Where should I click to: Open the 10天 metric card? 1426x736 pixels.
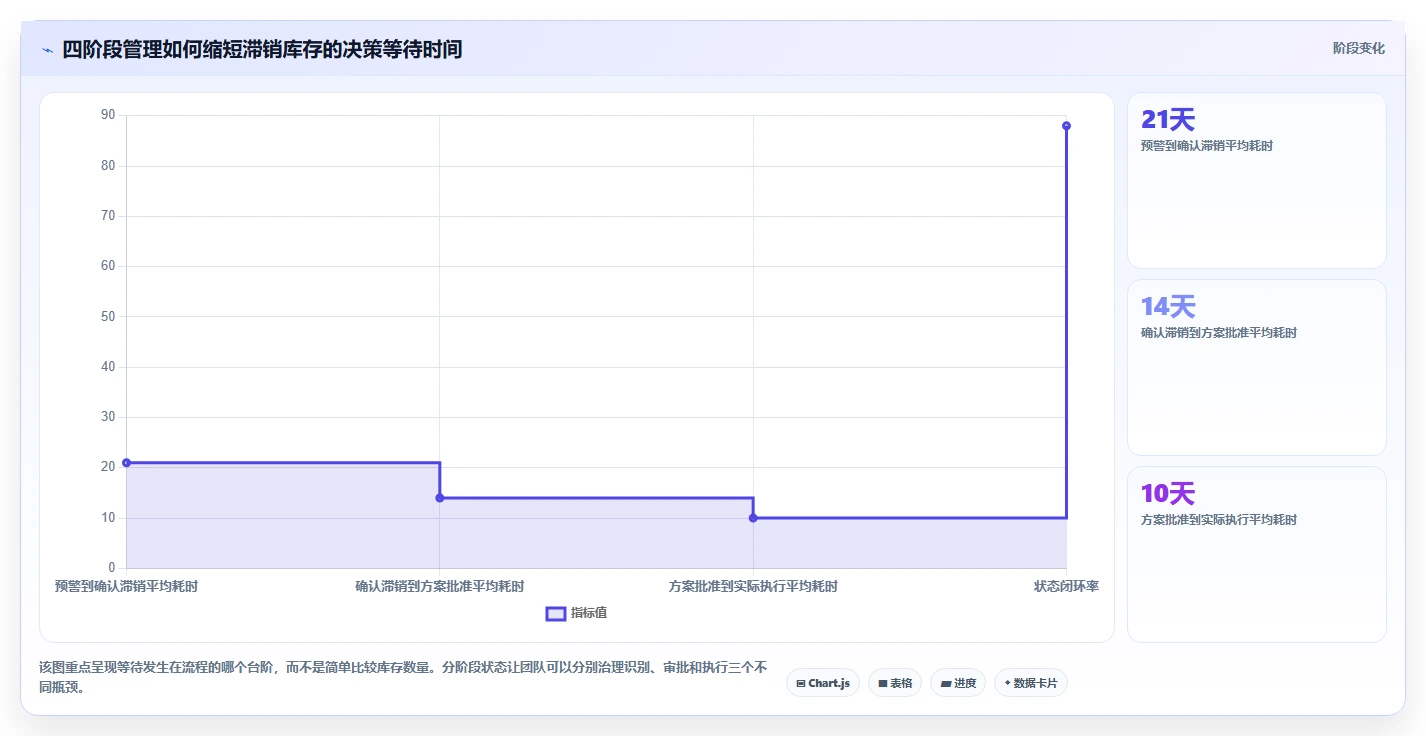coord(1257,554)
